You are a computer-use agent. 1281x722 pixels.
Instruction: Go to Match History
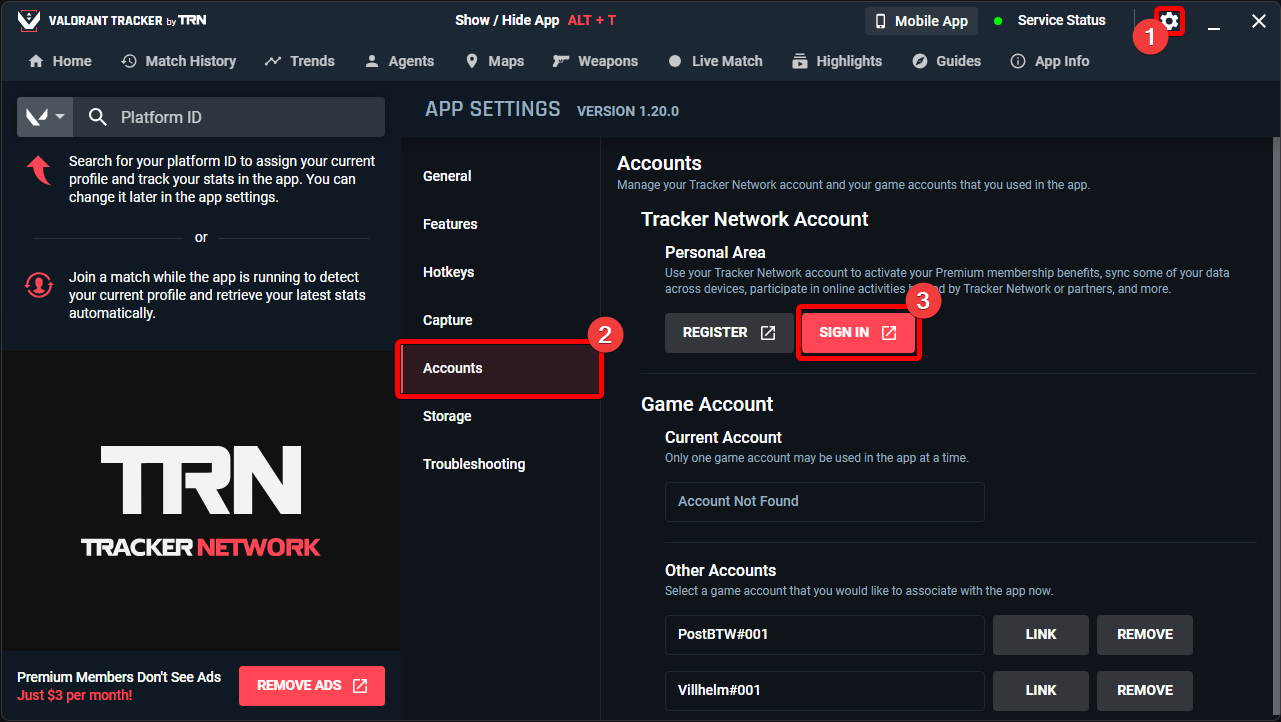(x=179, y=61)
